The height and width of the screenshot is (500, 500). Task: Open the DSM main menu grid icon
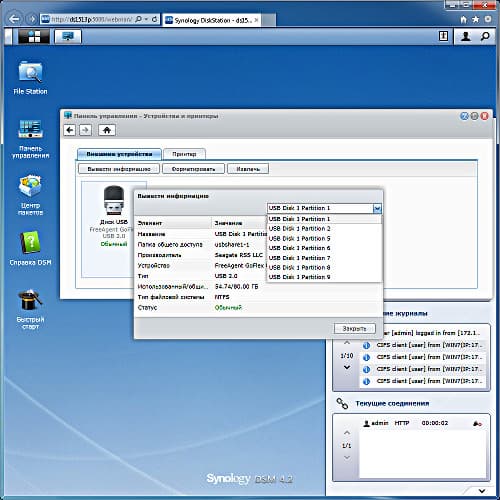(34, 36)
